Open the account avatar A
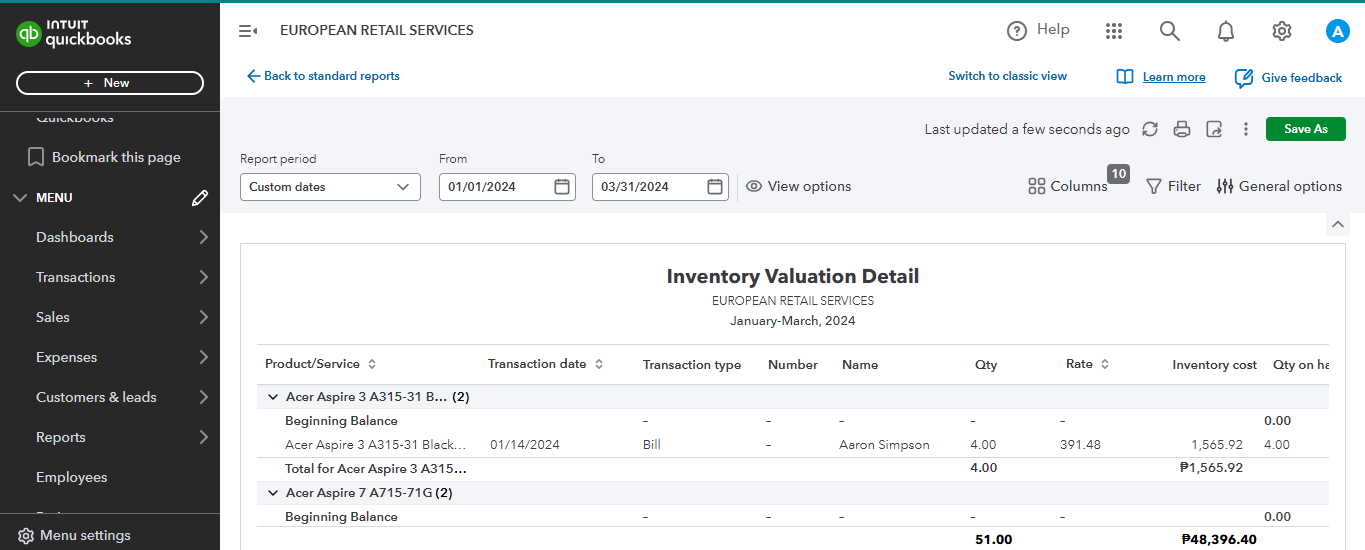Viewport: 1365px width, 550px height. pos(1338,31)
